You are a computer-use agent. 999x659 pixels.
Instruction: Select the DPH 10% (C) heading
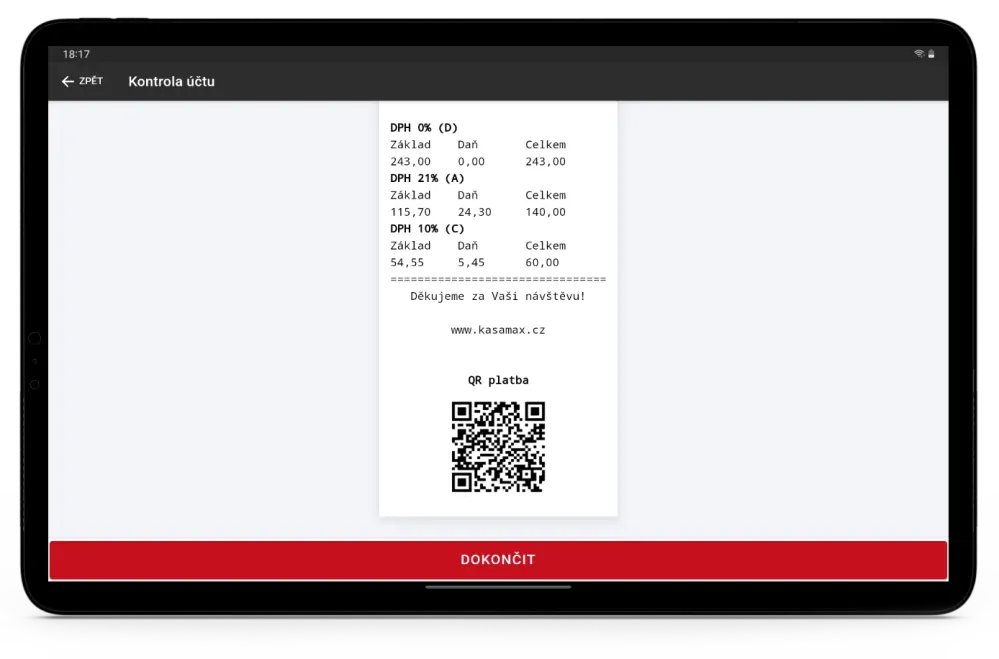pos(427,228)
